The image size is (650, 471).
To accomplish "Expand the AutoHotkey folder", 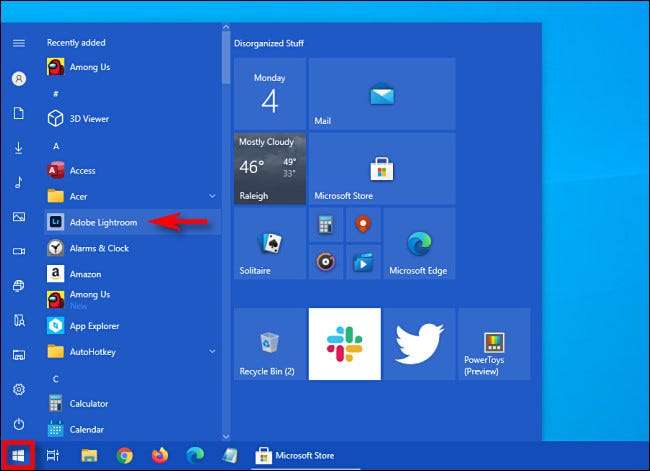I will pos(211,352).
